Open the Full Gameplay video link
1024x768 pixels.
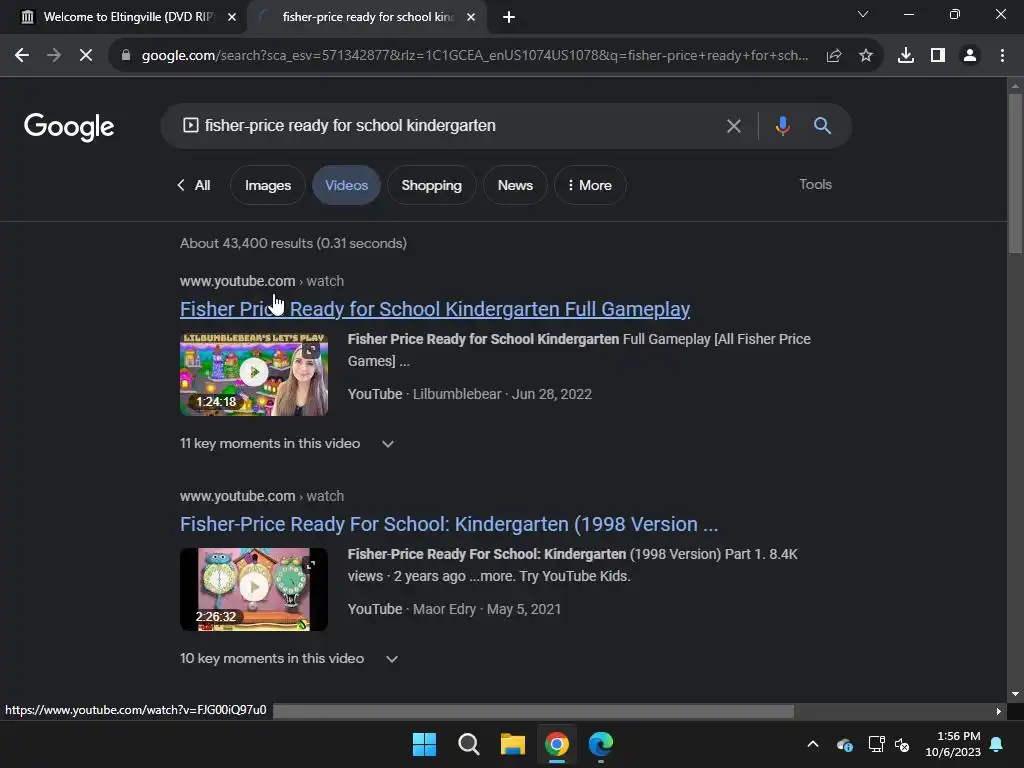click(x=435, y=309)
